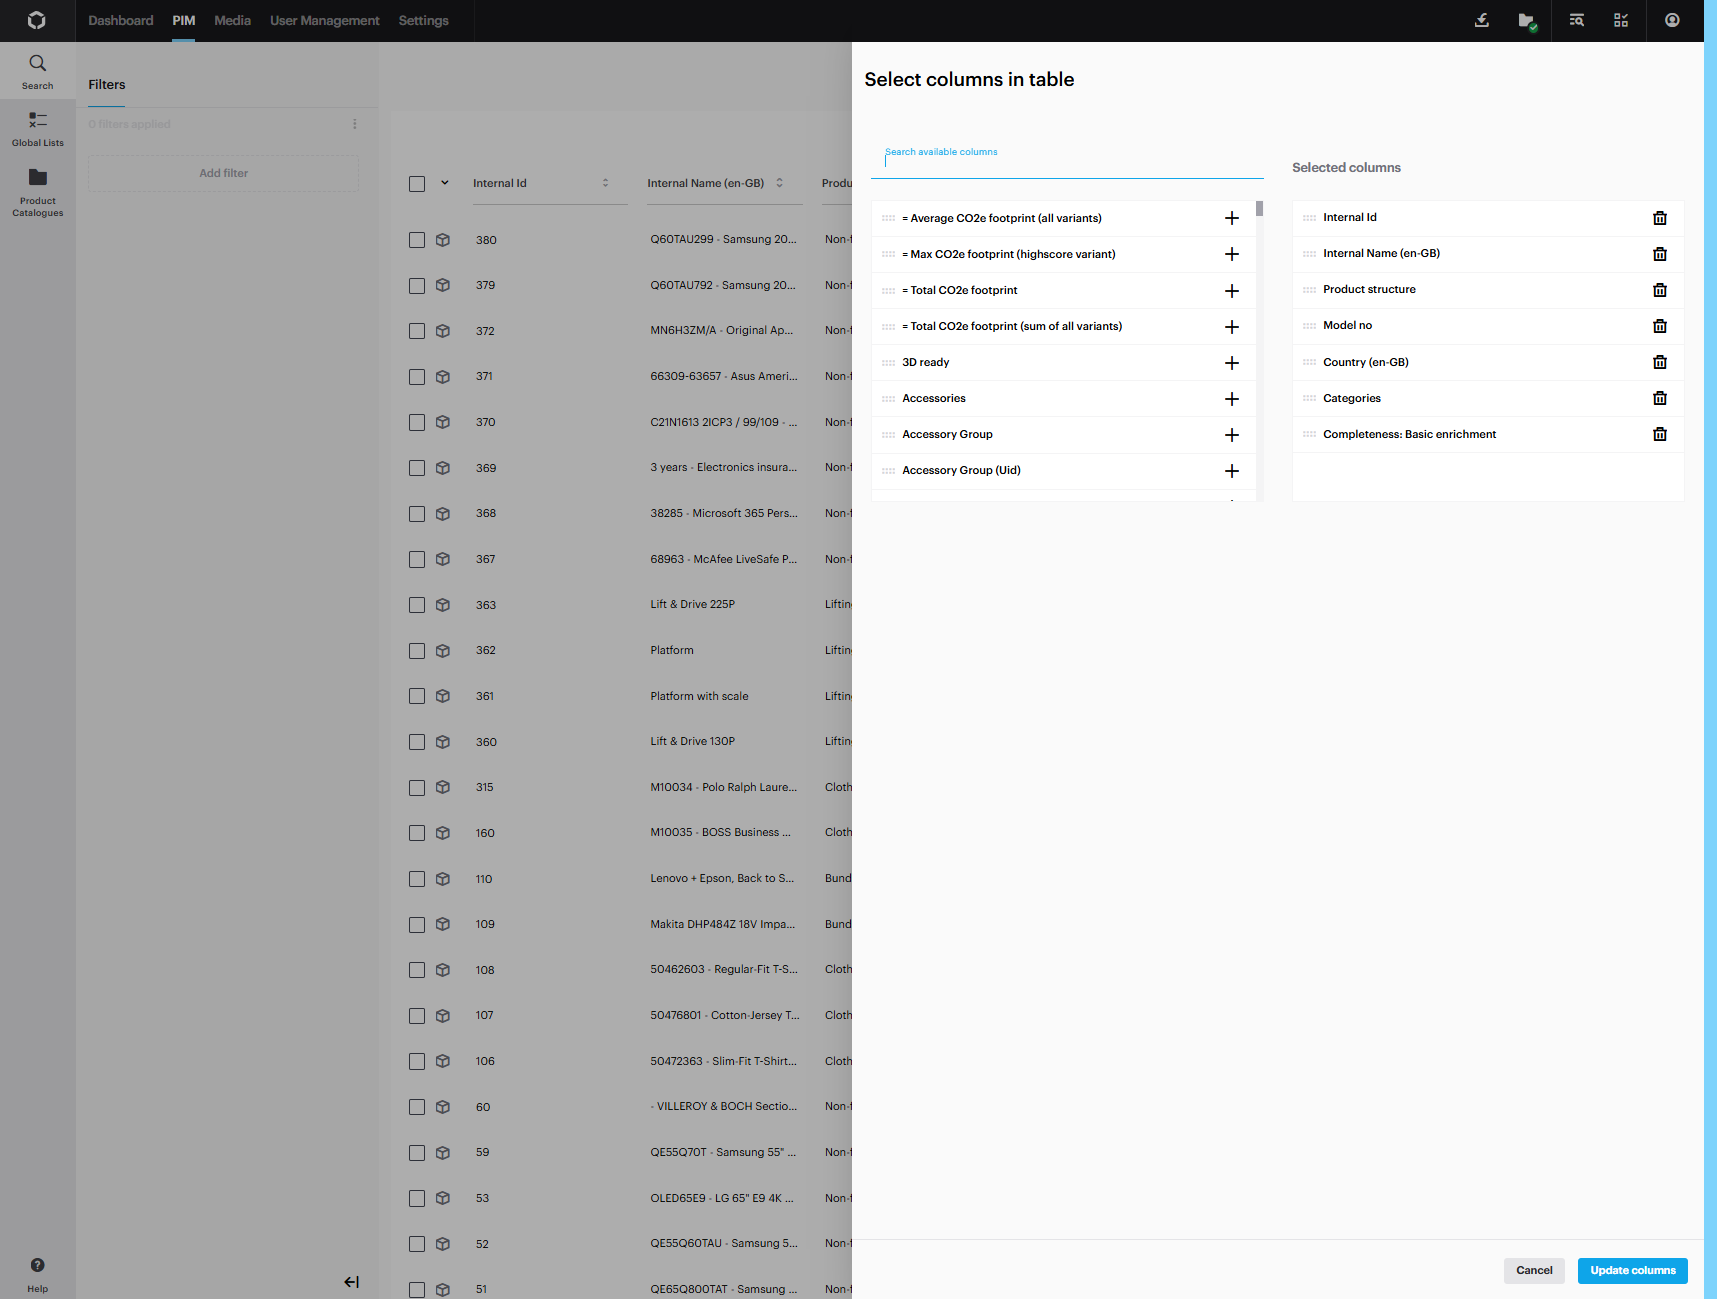The height and width of the screenshot is (1299, 1717).
Task: Open the User Management menu
Action: [x=324, y=20]
